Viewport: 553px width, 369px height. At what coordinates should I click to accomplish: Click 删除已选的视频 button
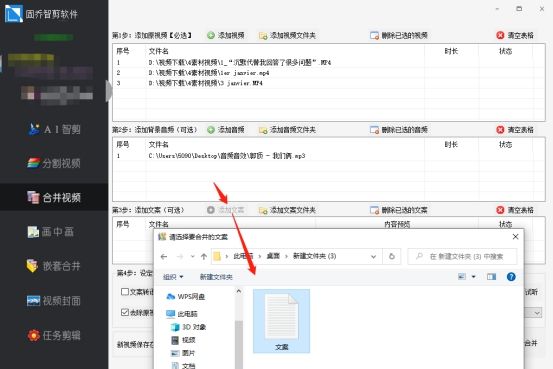pos(399,35)
